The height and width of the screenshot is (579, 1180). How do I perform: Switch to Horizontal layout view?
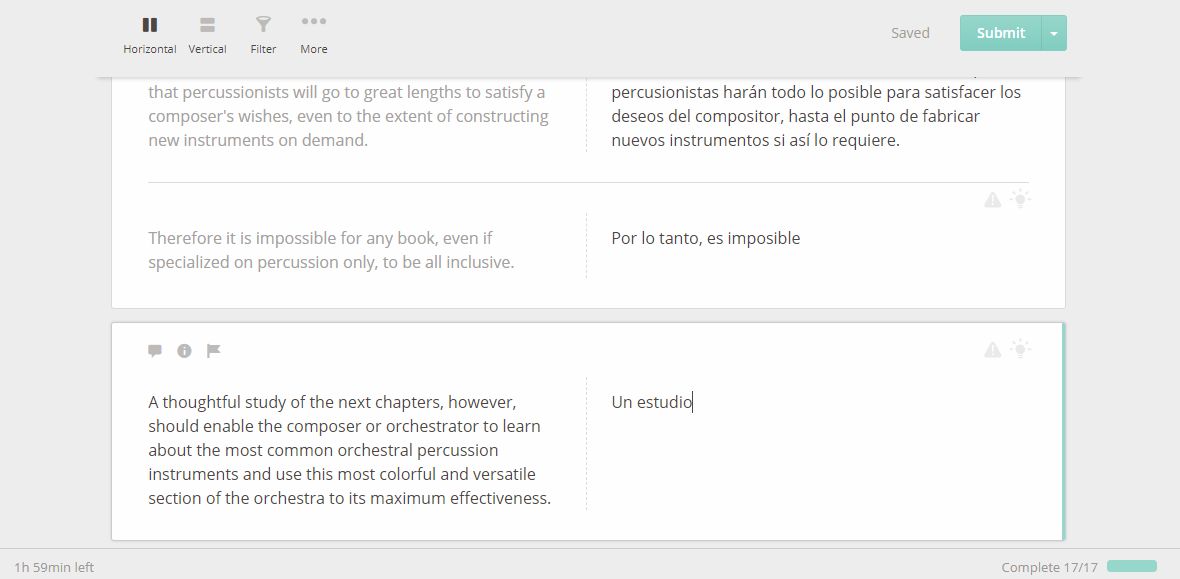point(150,35)
